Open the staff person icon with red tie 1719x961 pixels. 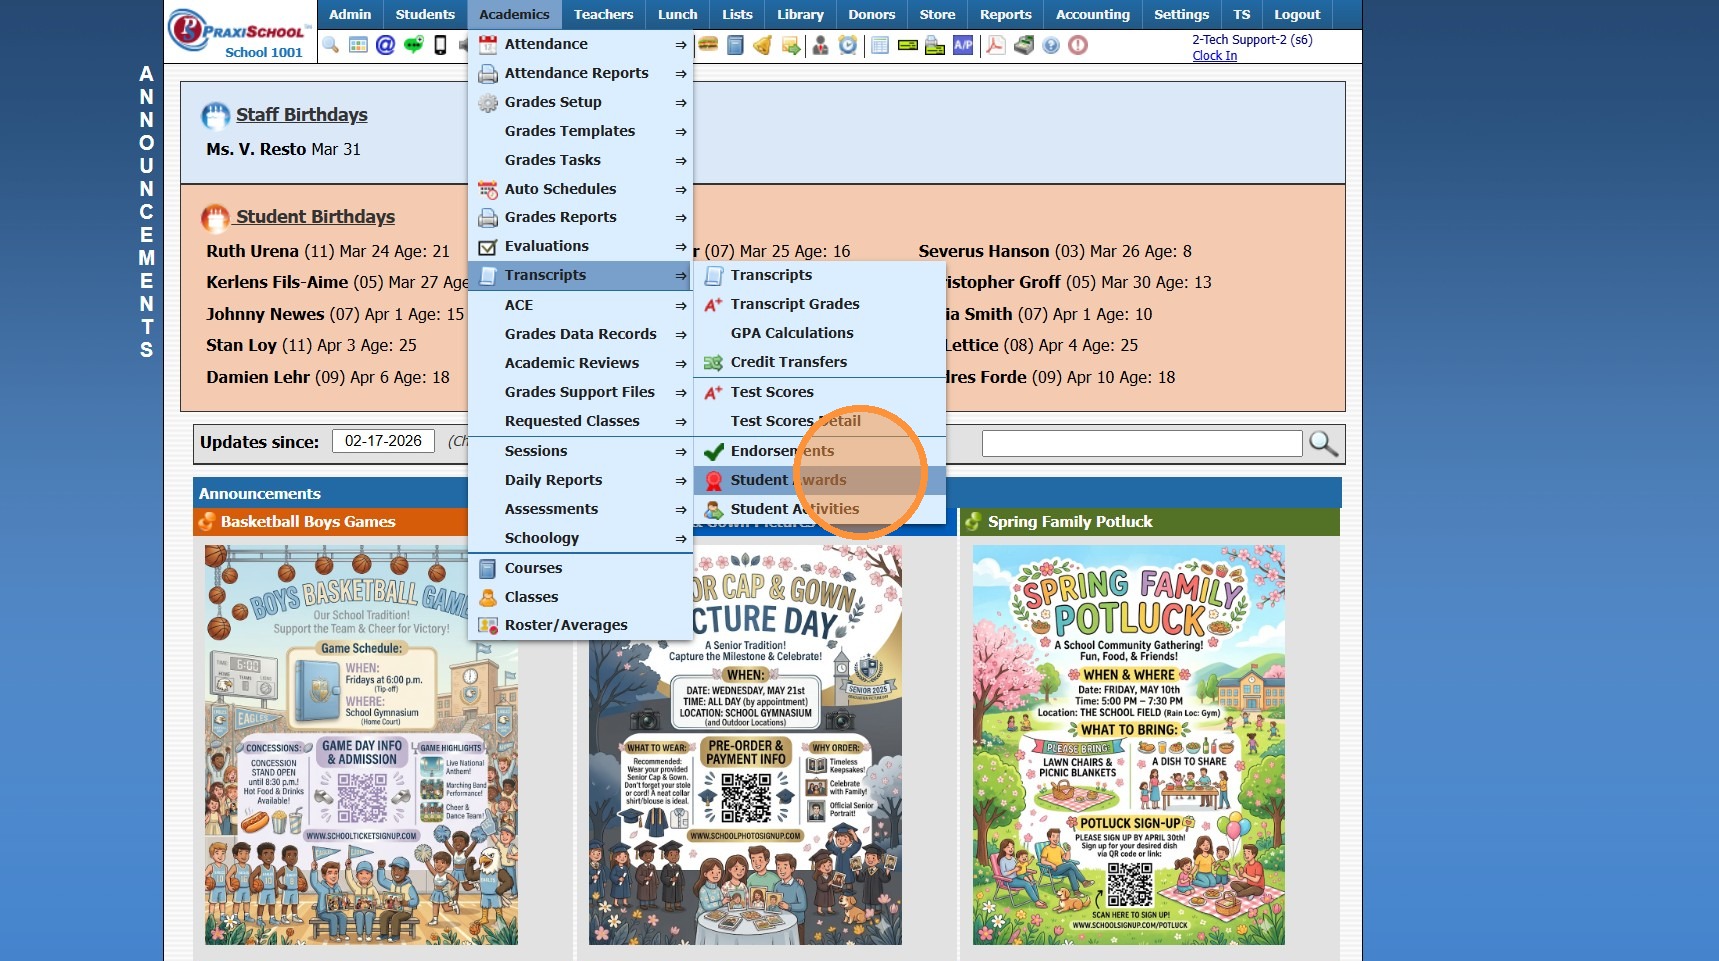coord(820,45)
